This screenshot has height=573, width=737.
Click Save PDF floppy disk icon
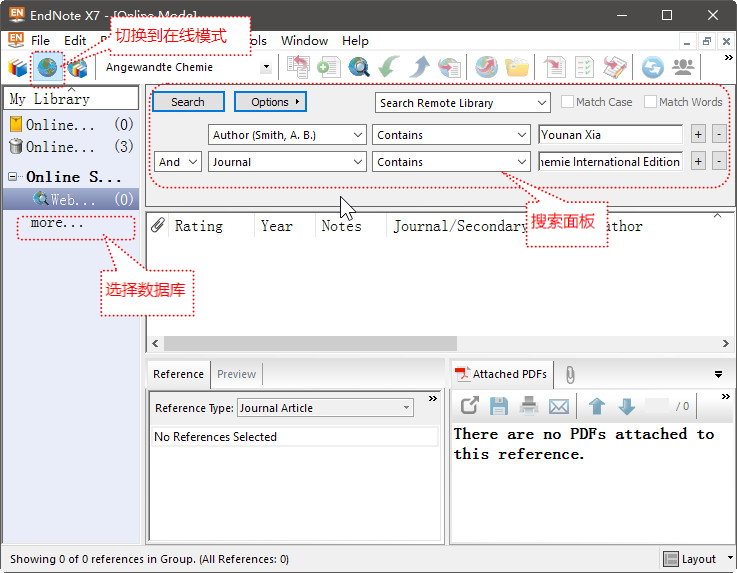(499, 406)
